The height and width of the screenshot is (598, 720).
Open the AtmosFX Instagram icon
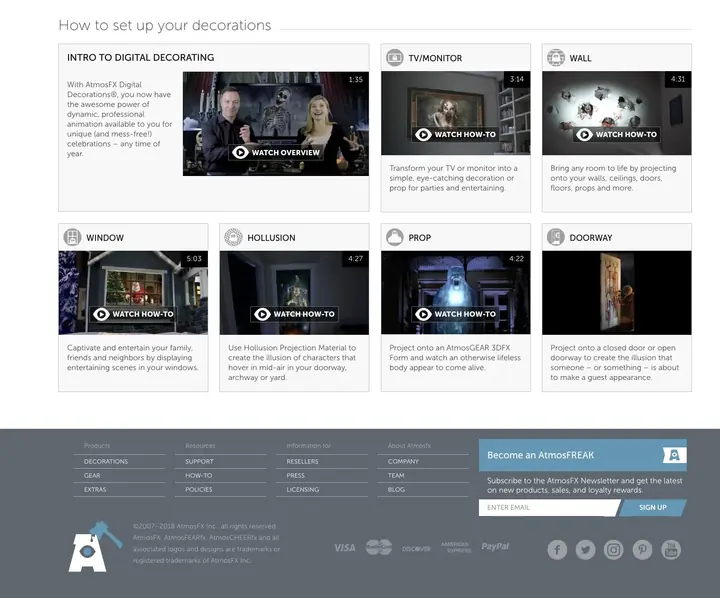613,550
